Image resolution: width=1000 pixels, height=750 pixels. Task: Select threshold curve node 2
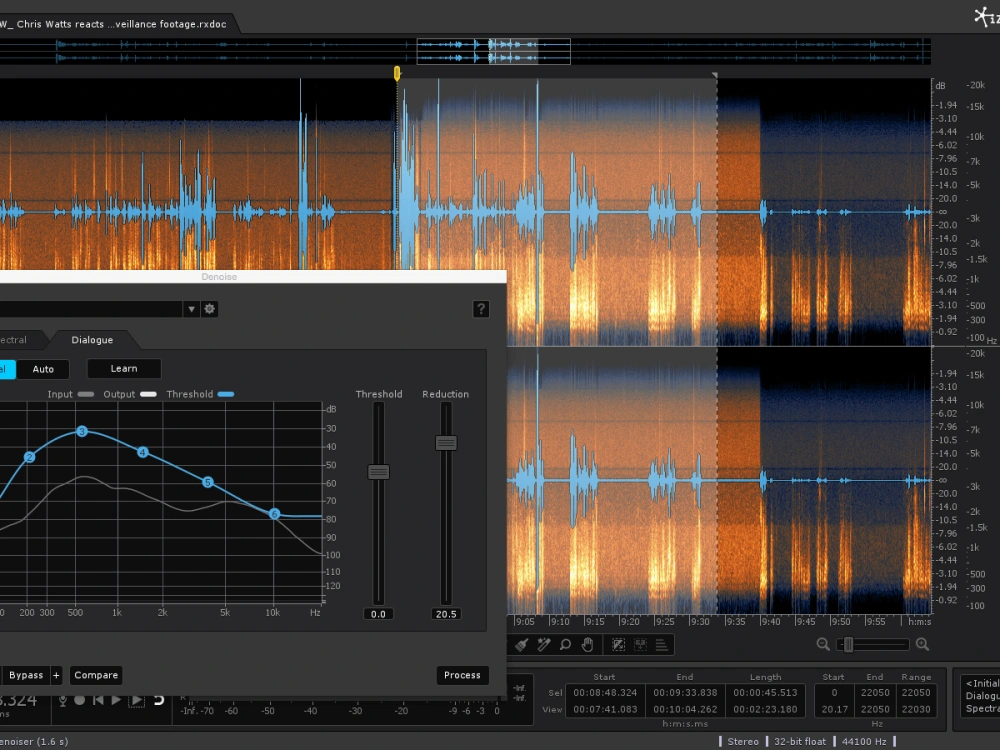(29, 457)
